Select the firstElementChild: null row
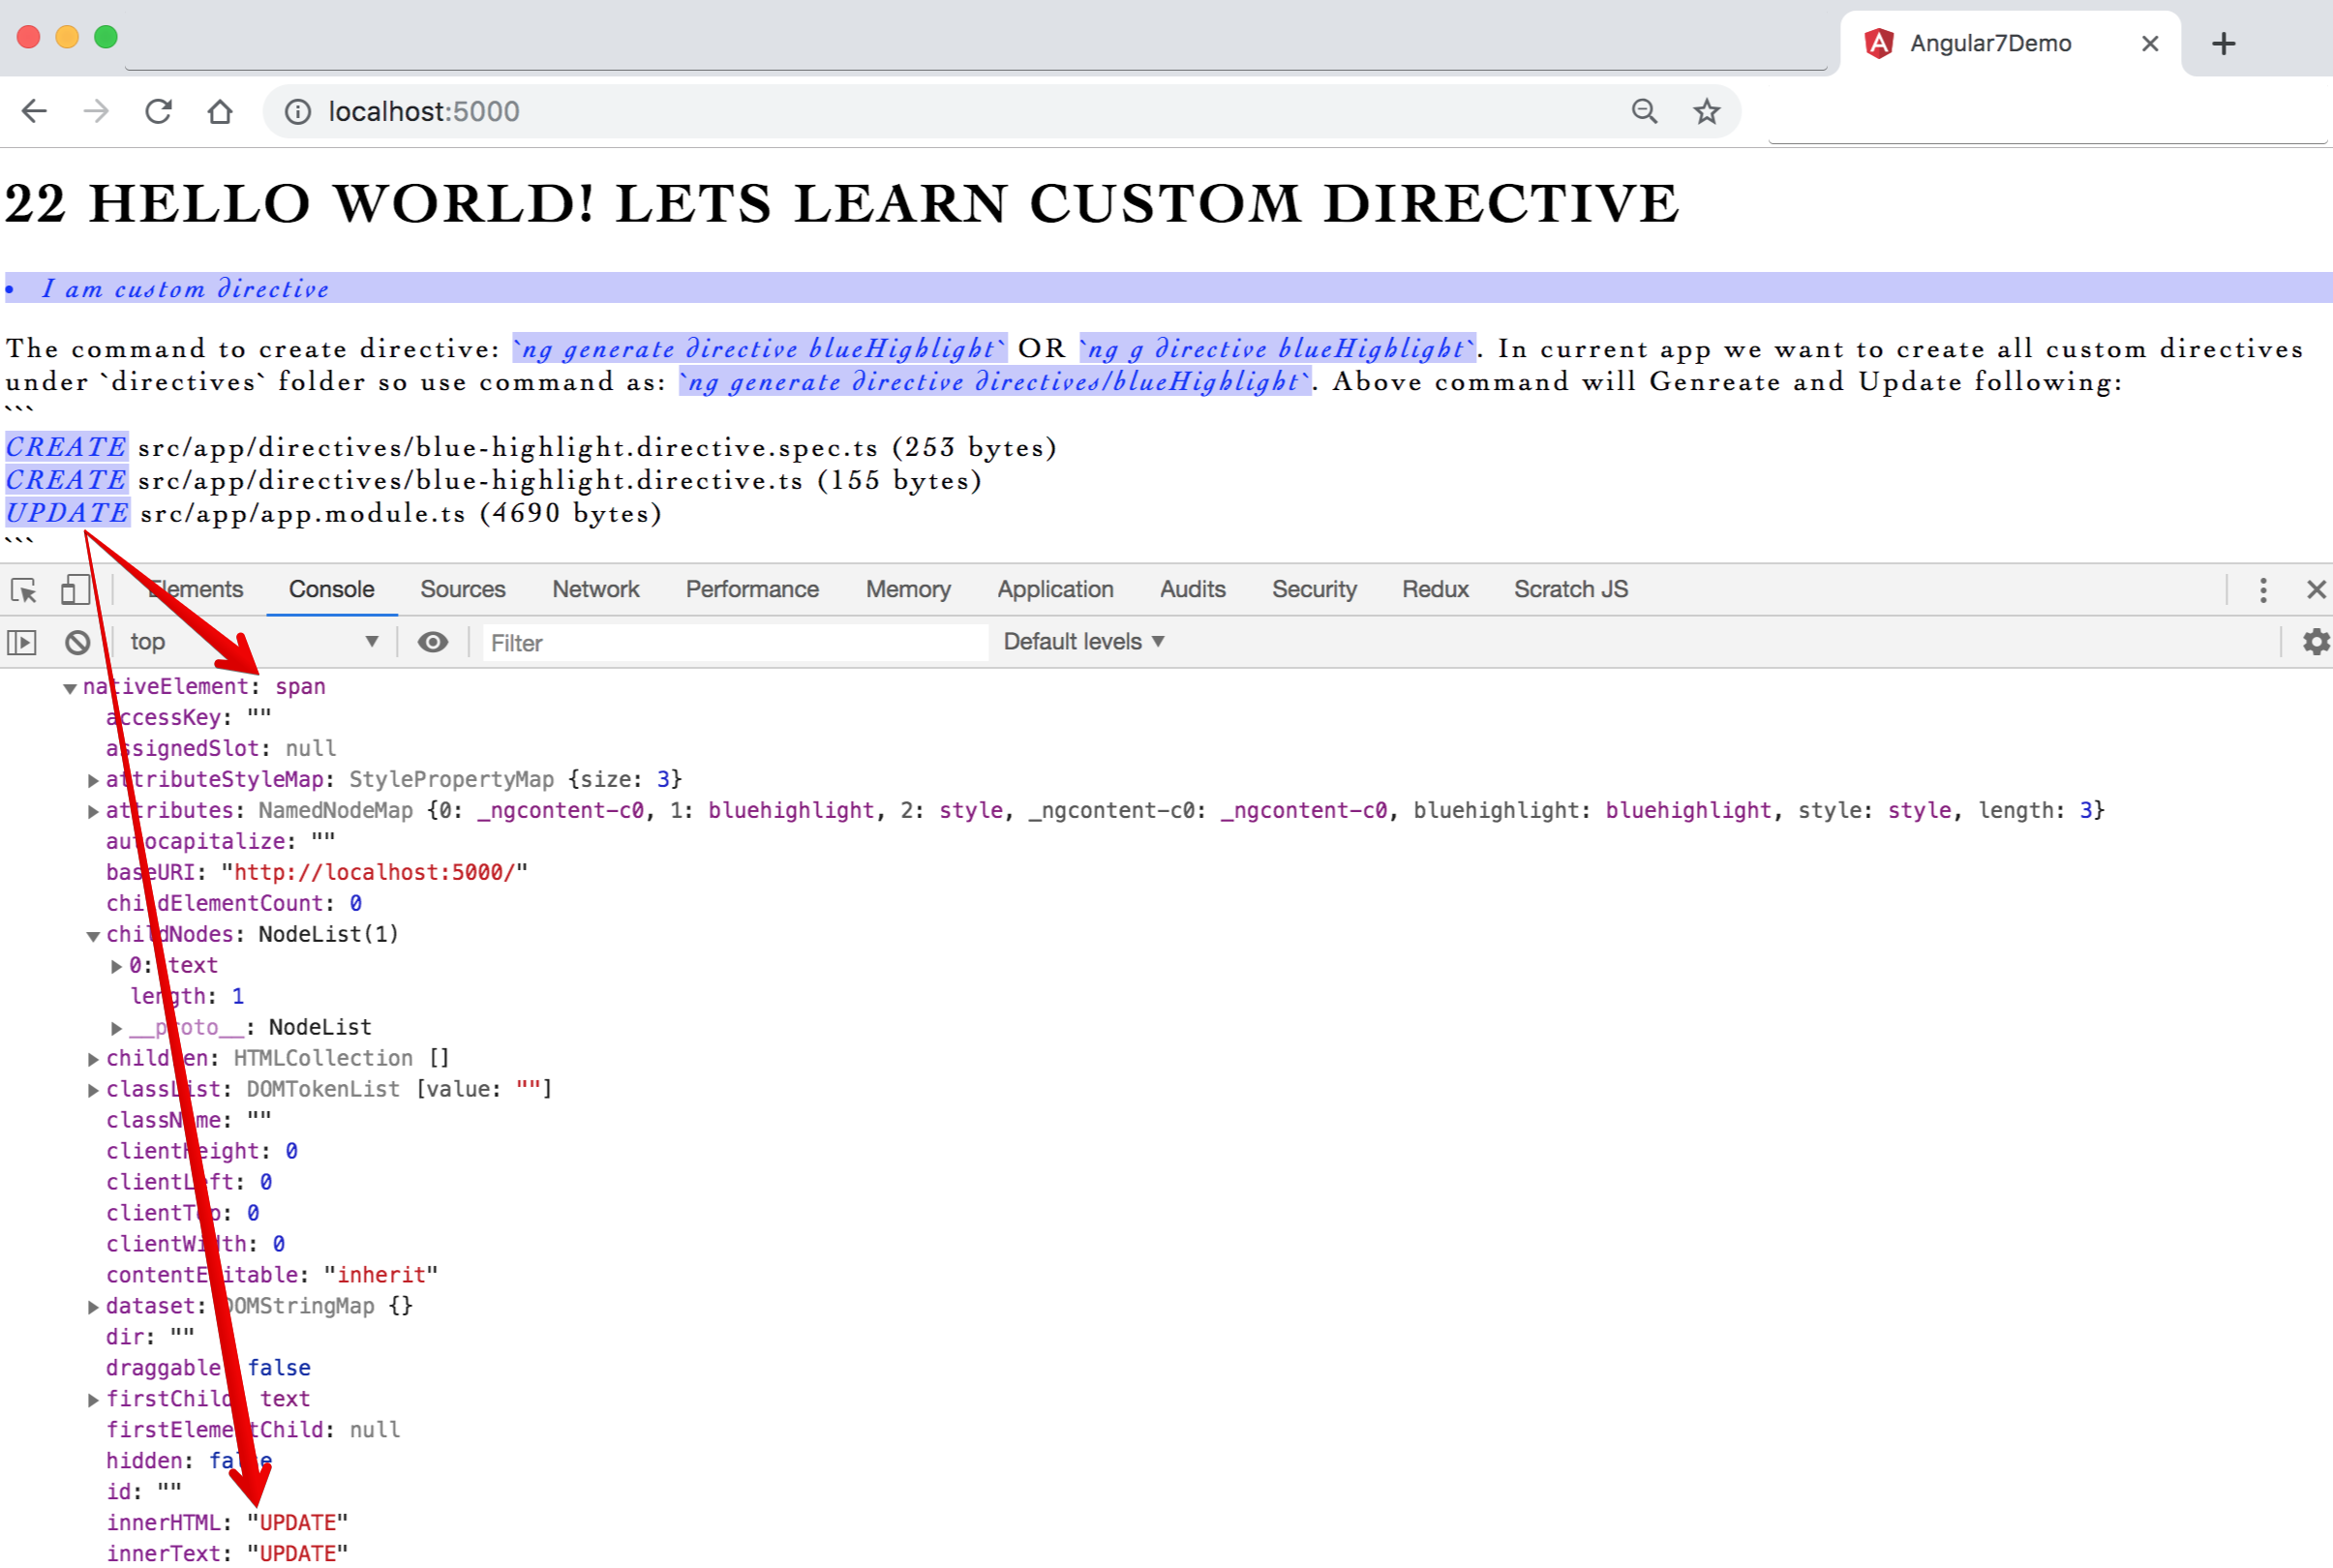 pos(253,1430)
